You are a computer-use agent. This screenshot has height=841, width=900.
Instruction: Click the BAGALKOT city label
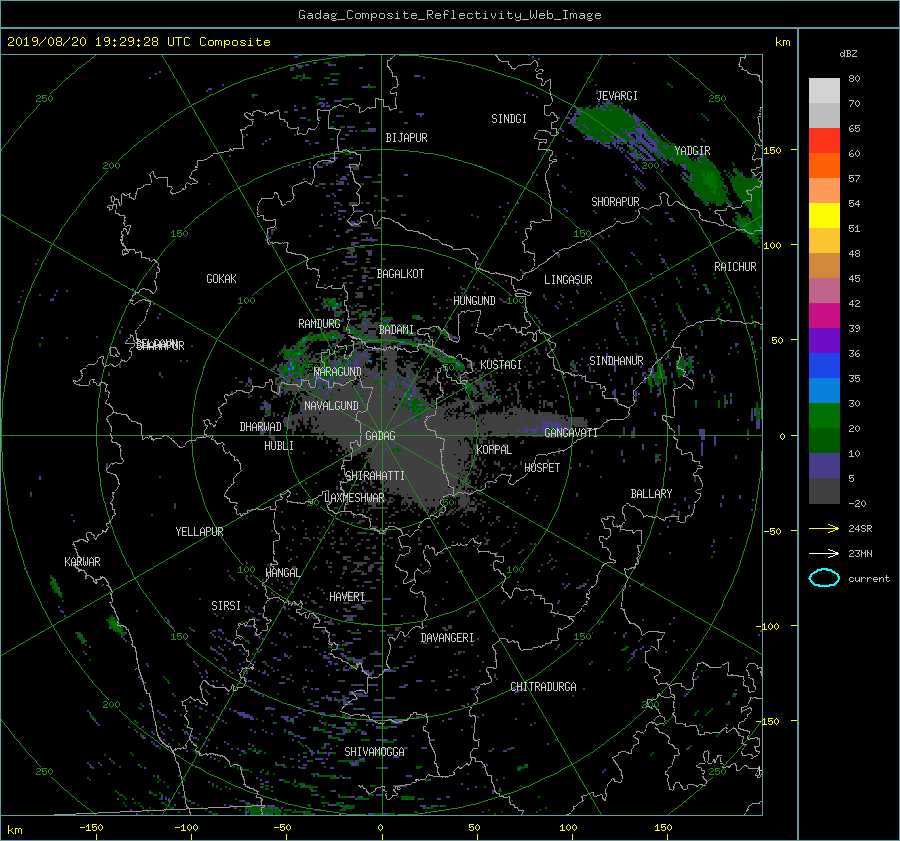coord(400,274)
